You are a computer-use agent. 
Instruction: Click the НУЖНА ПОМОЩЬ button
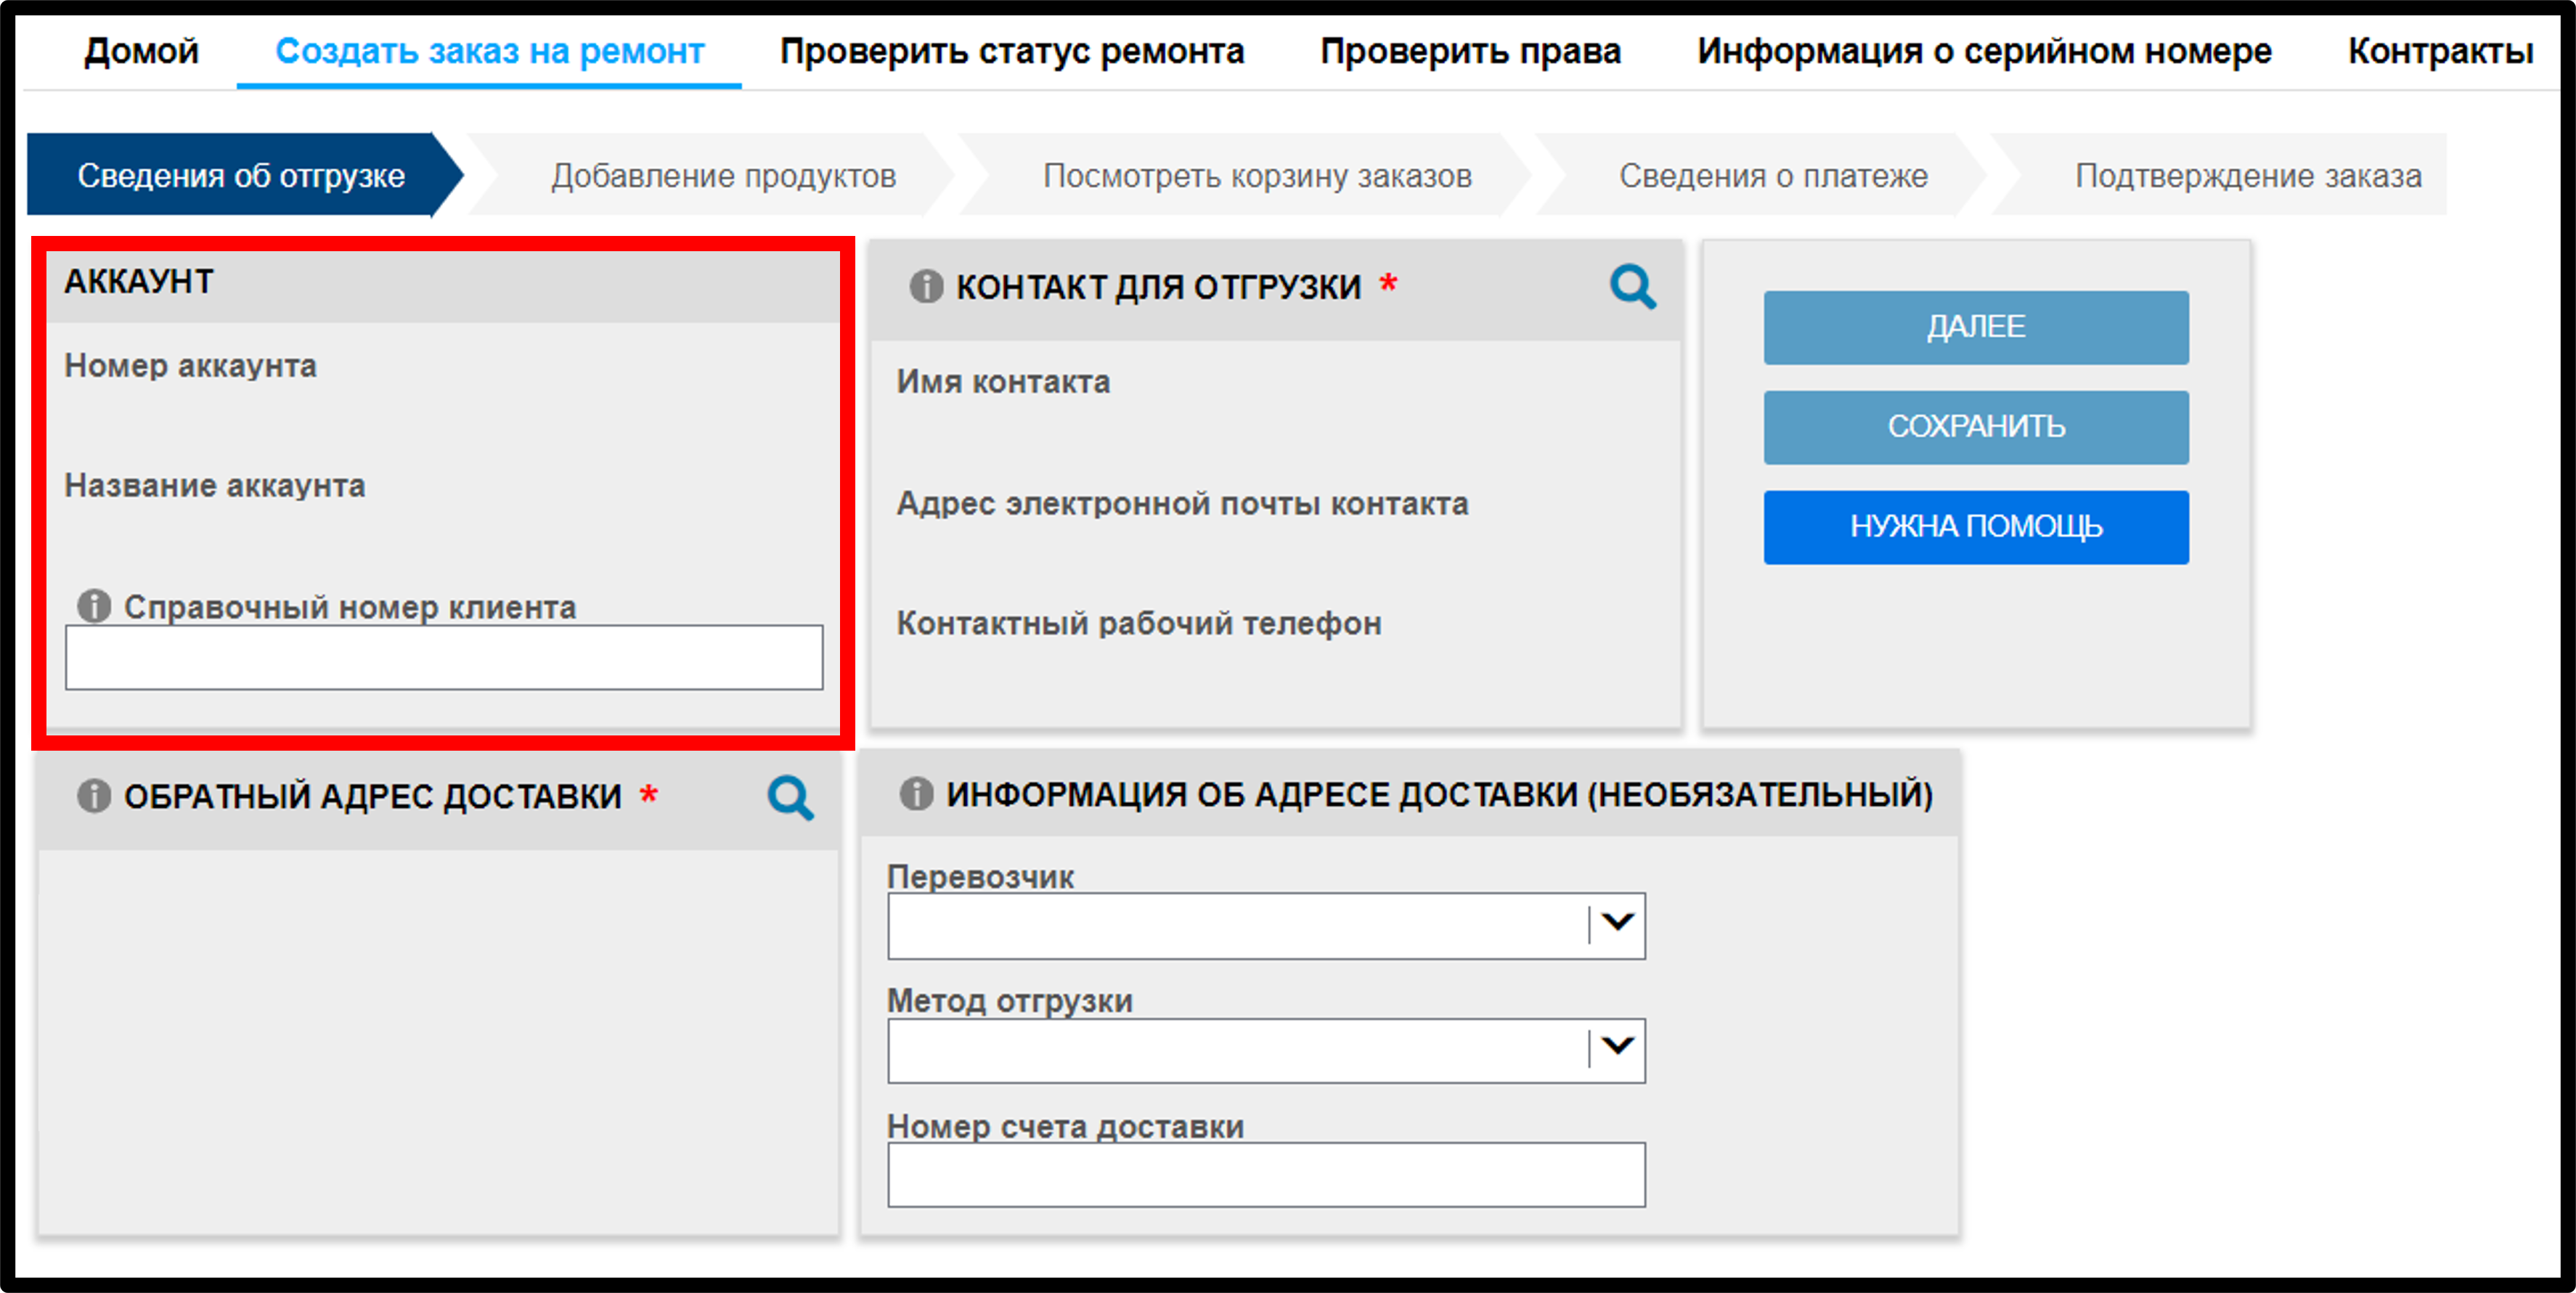1976,527
